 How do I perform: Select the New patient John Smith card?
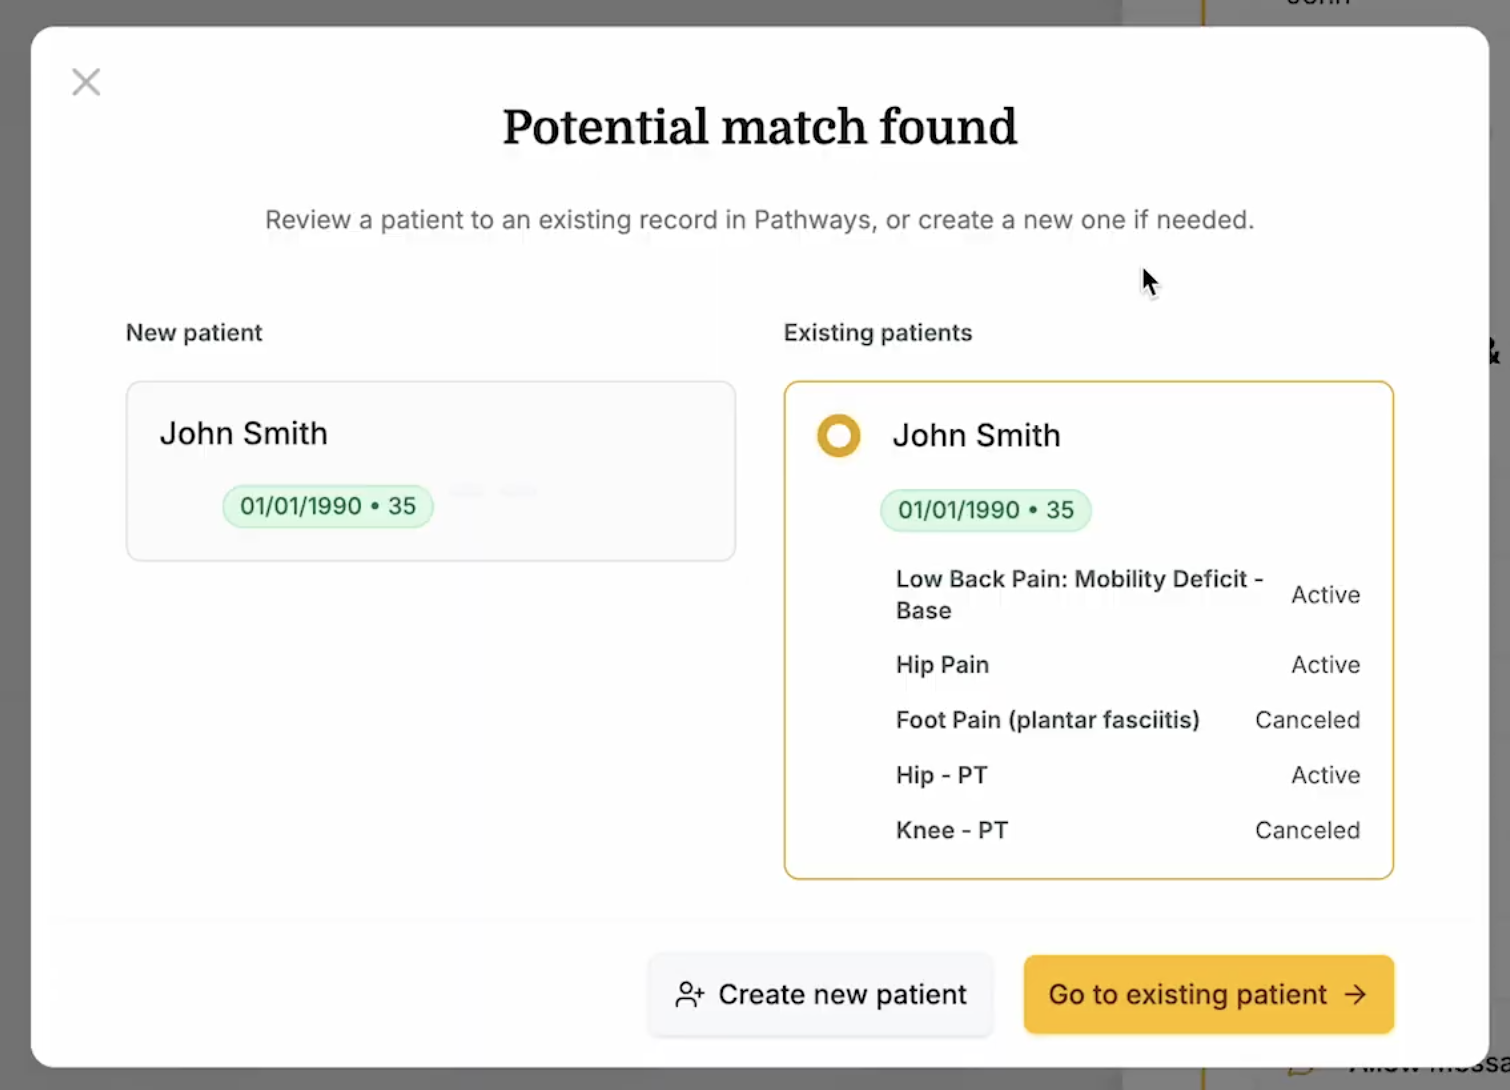(430, 470)
